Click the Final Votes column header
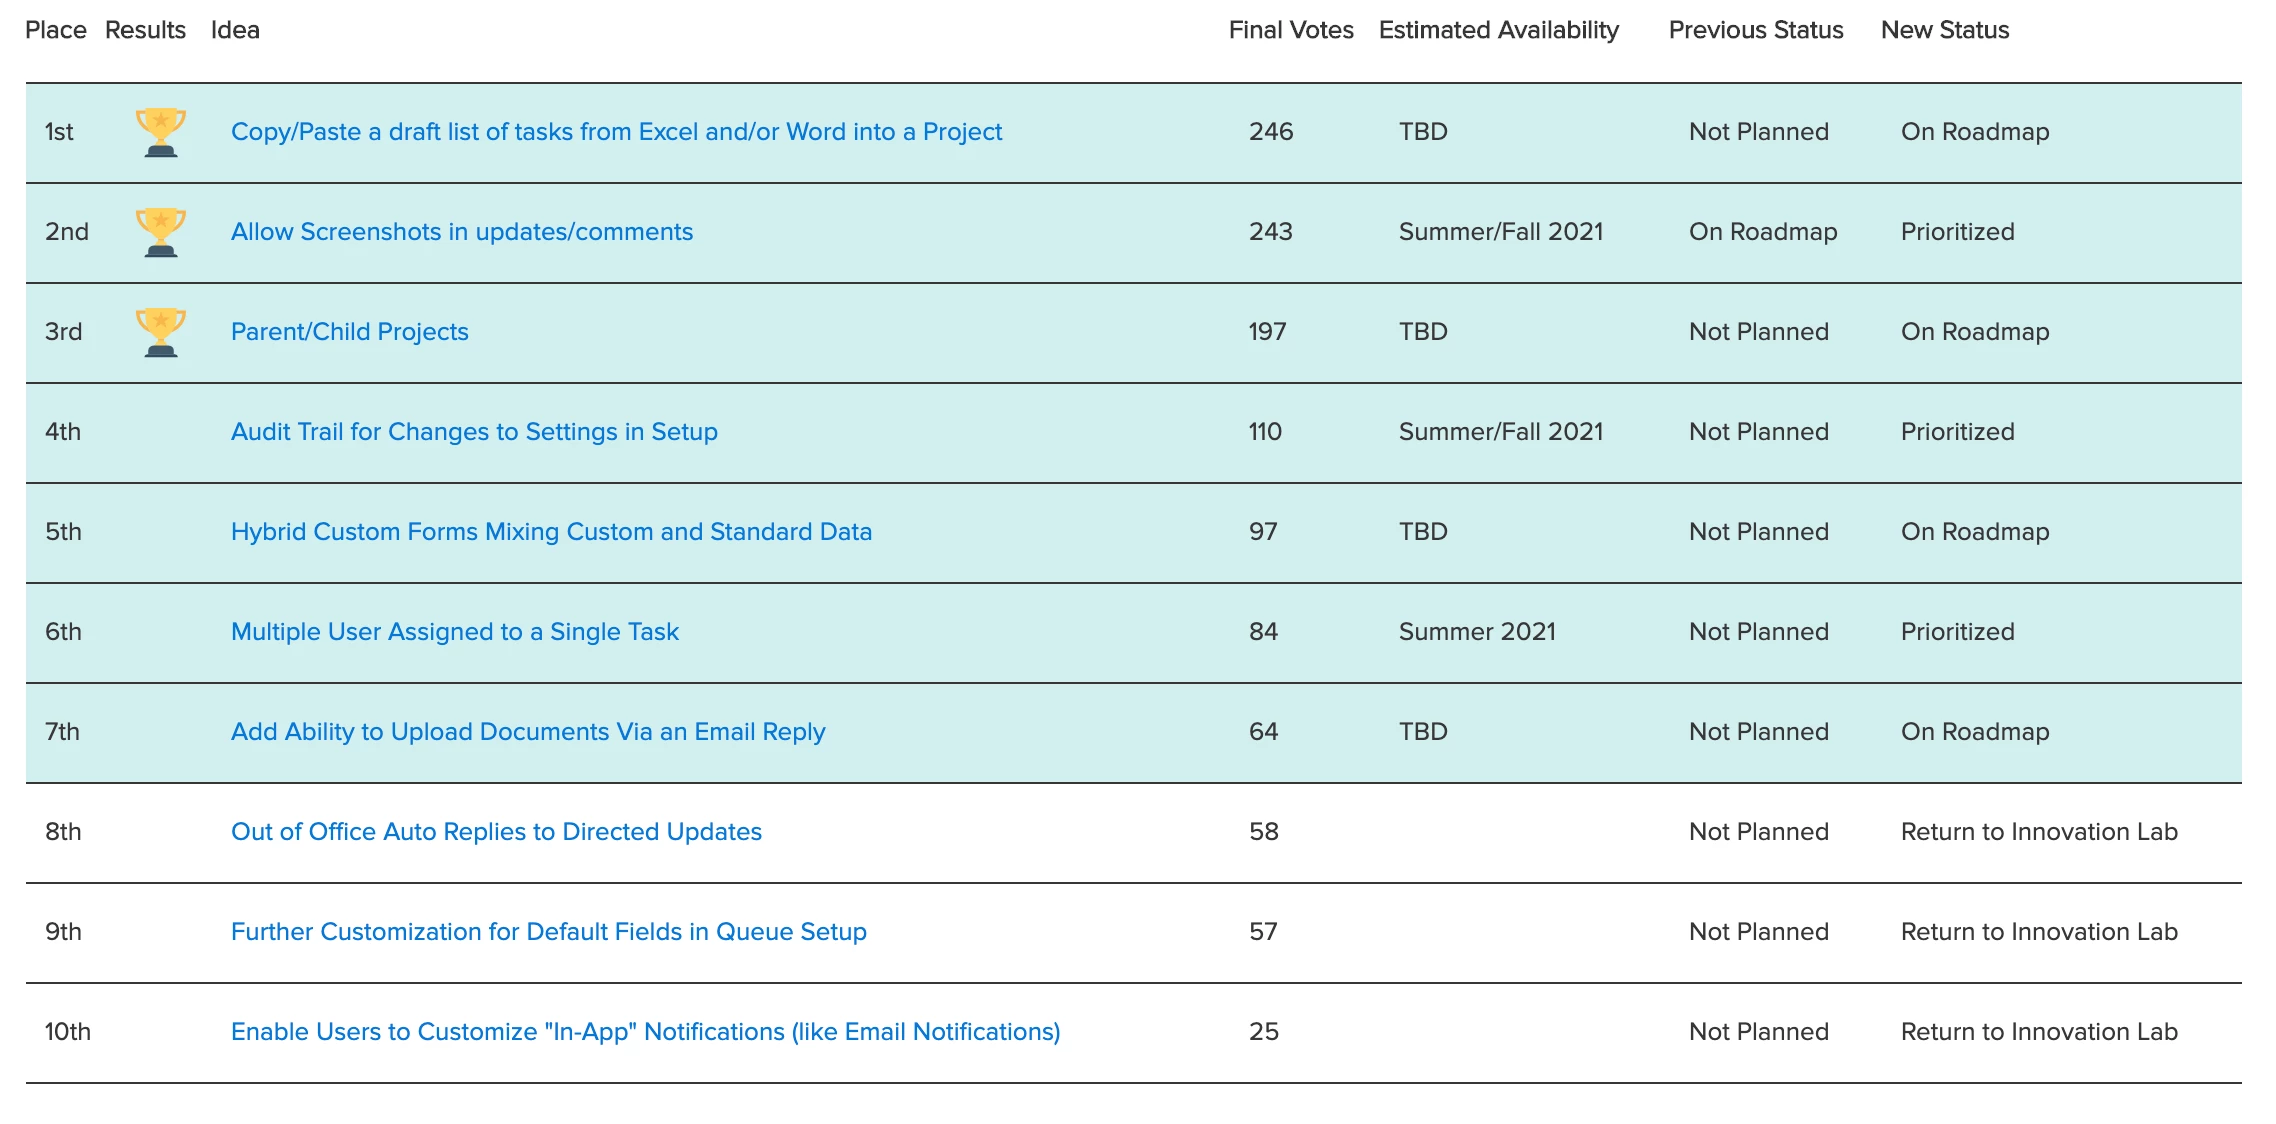The width and height of the screenshot is (2276, 1124). [x=1291, y=30]
